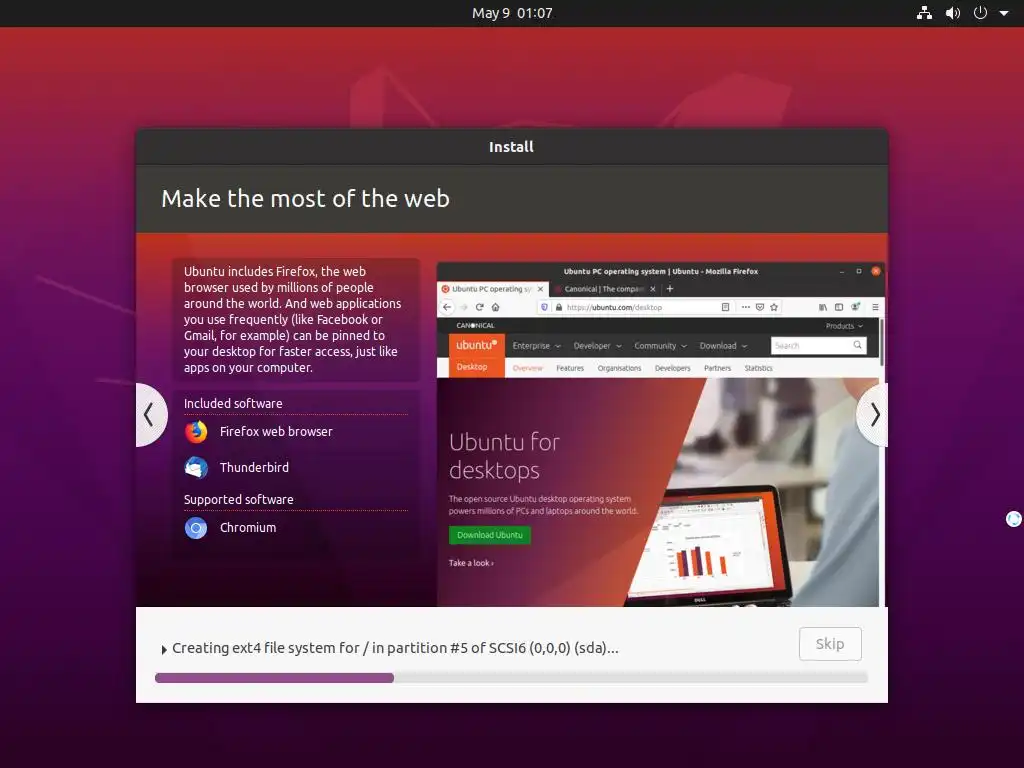
Task: Click the Install window title bar
Action: pos(511,147)
